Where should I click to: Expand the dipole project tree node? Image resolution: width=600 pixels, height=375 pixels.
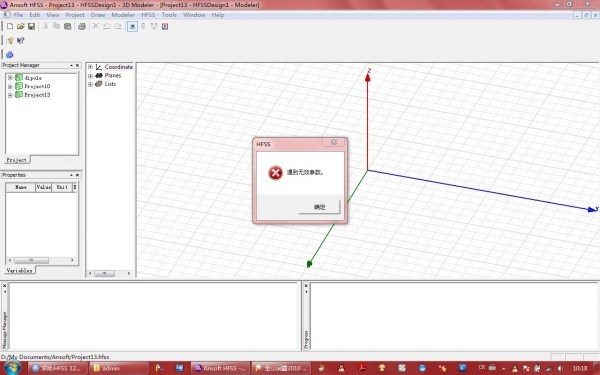[10, 78]
